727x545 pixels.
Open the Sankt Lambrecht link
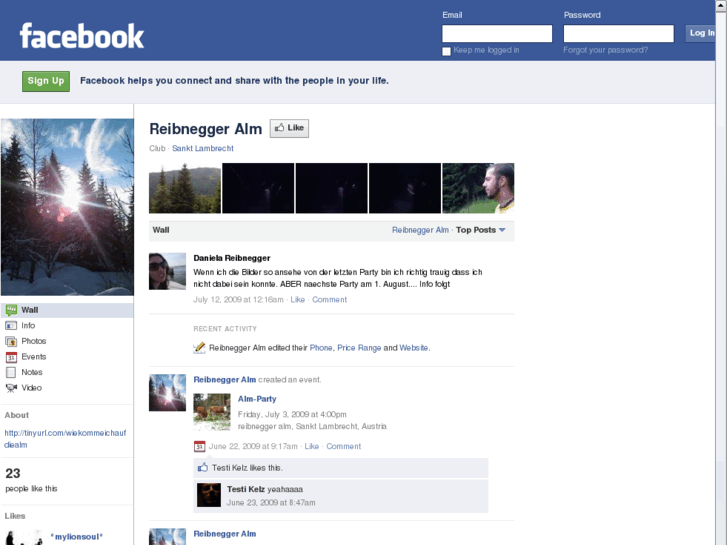(x=203, y=148)
